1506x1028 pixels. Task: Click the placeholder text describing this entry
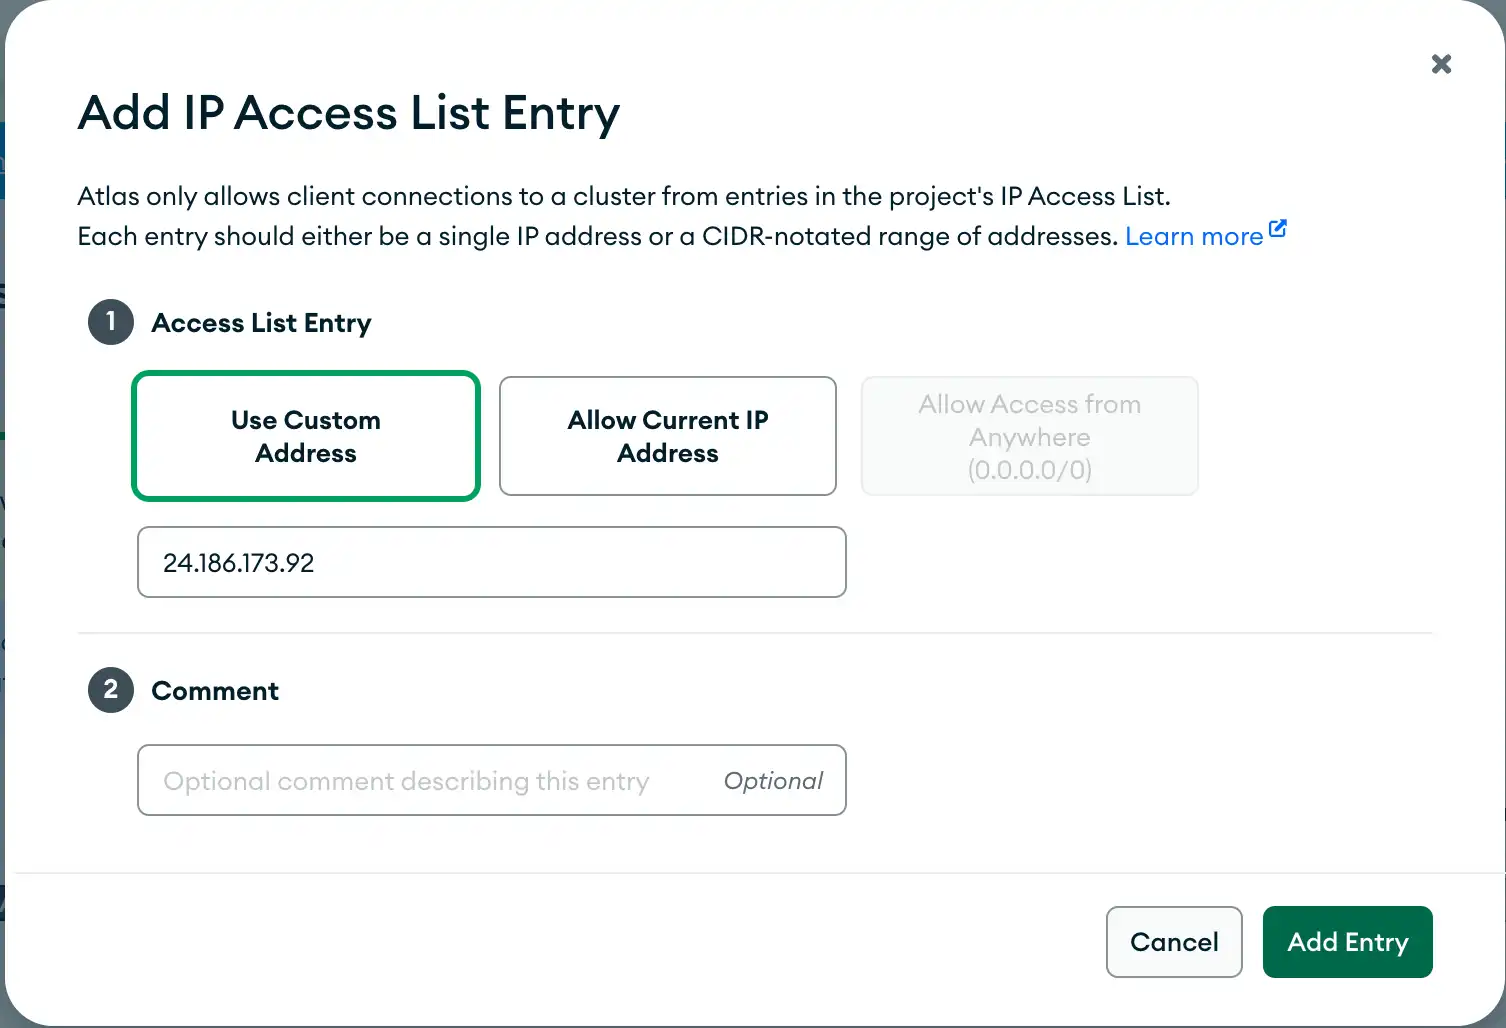[408, 780]
